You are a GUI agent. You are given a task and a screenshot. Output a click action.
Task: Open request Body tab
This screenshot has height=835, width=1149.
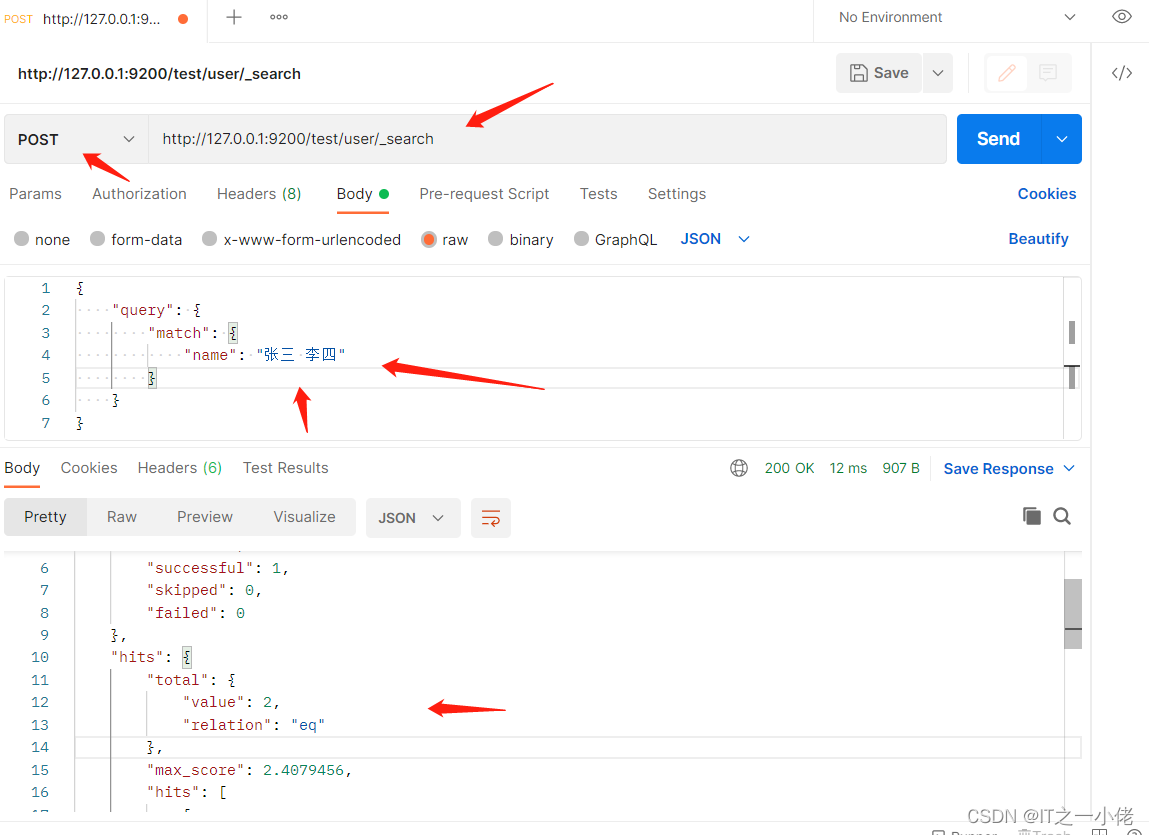362,194
